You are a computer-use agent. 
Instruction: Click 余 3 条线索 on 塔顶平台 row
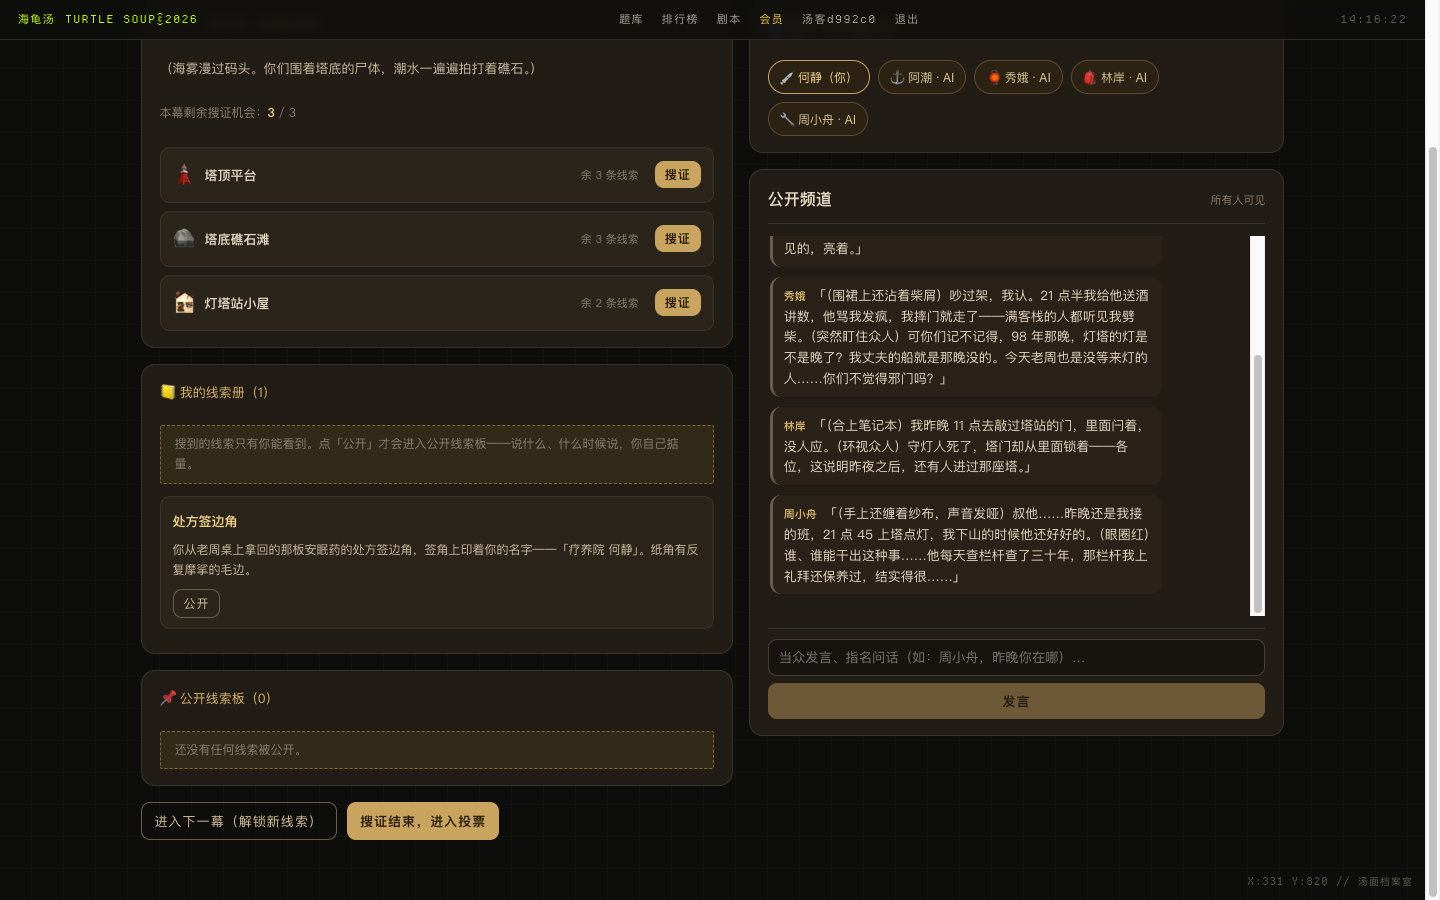pyautogui.click(x=610, y=175)
